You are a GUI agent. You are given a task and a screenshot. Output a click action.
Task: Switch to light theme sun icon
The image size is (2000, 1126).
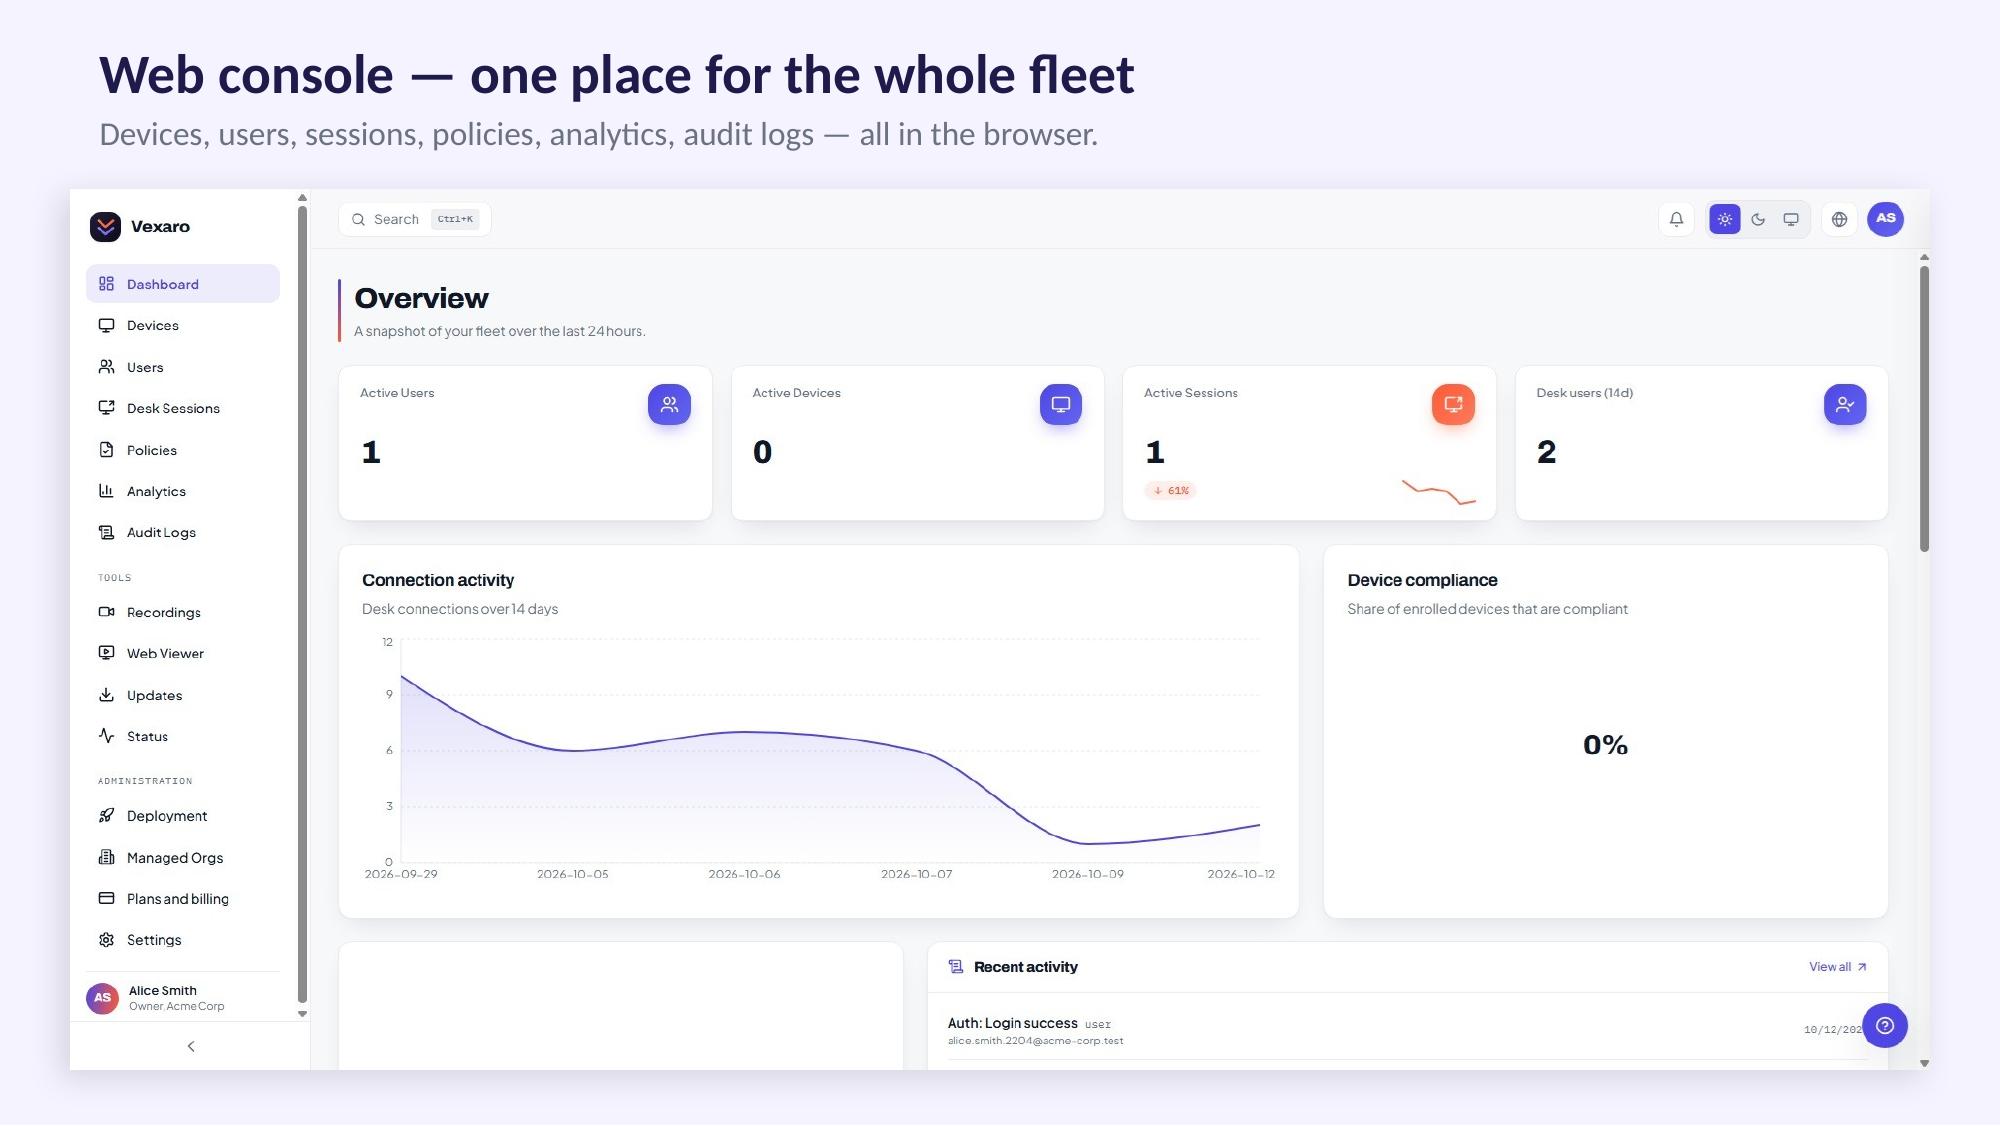point(1724,219)
